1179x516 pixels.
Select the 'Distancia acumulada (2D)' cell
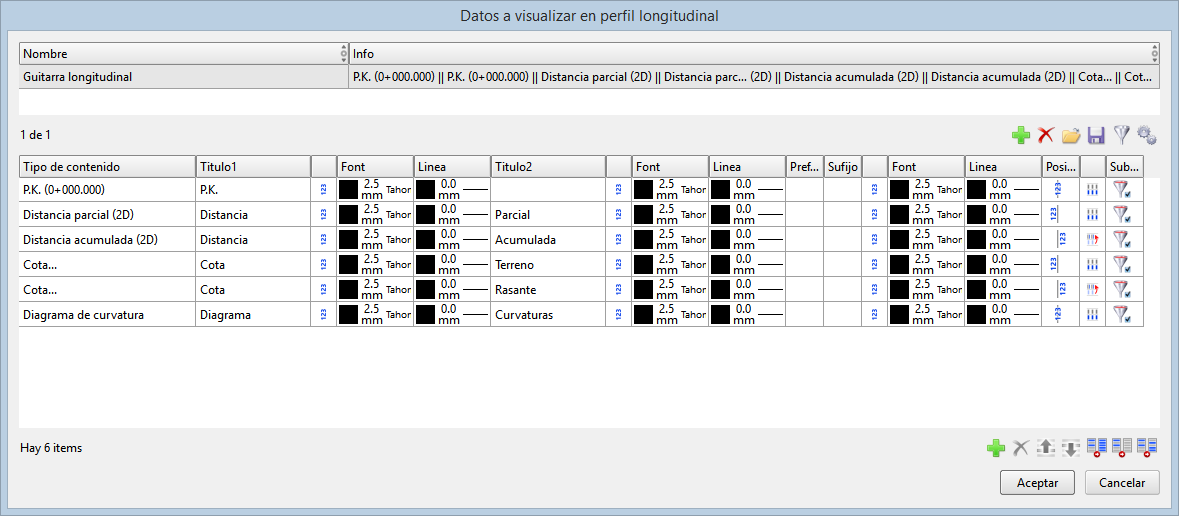[x=107, y=239]
